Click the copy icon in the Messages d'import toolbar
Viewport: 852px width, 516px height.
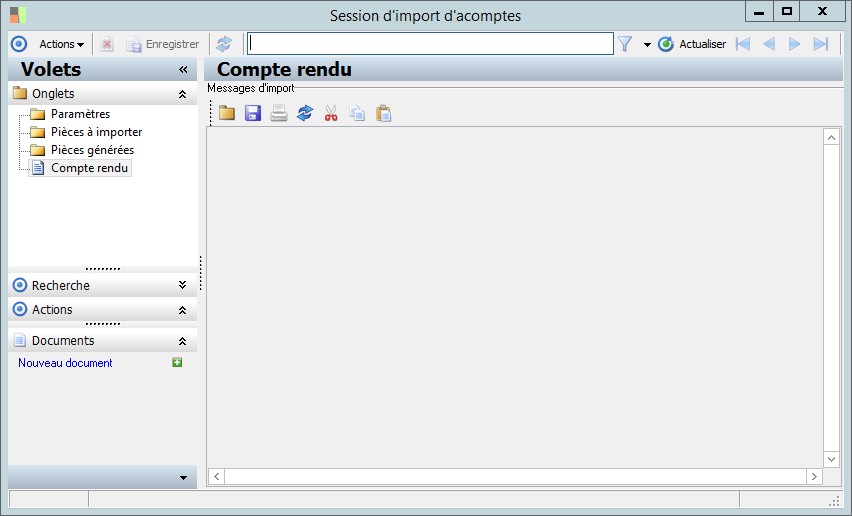357,113
